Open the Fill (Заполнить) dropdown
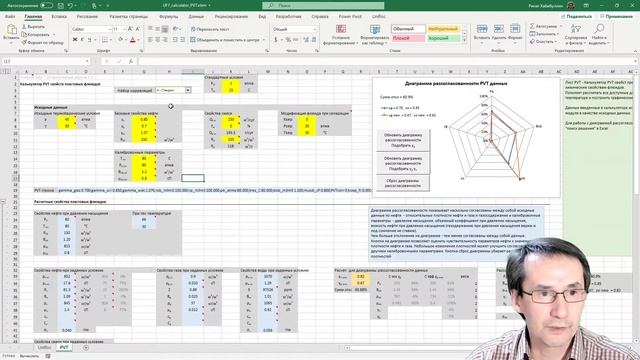 545,34
